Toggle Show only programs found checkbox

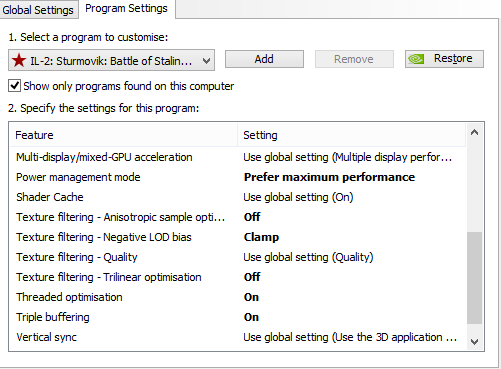(x=14, y=86)
